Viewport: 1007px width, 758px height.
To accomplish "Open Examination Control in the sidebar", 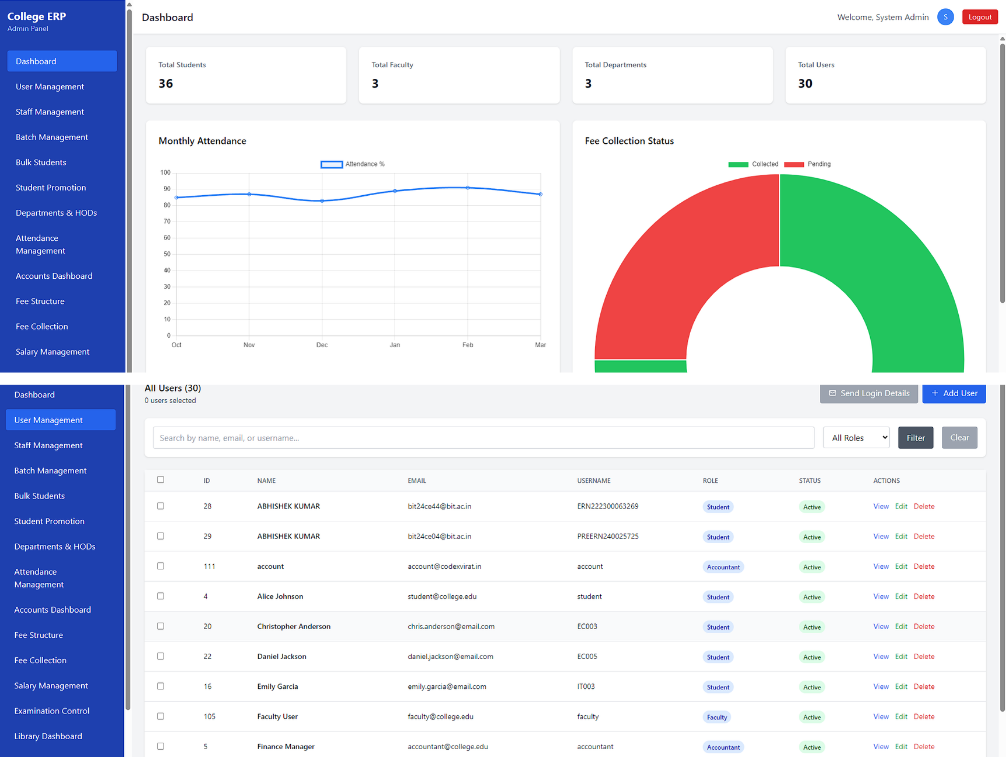I will pos(52,711).
